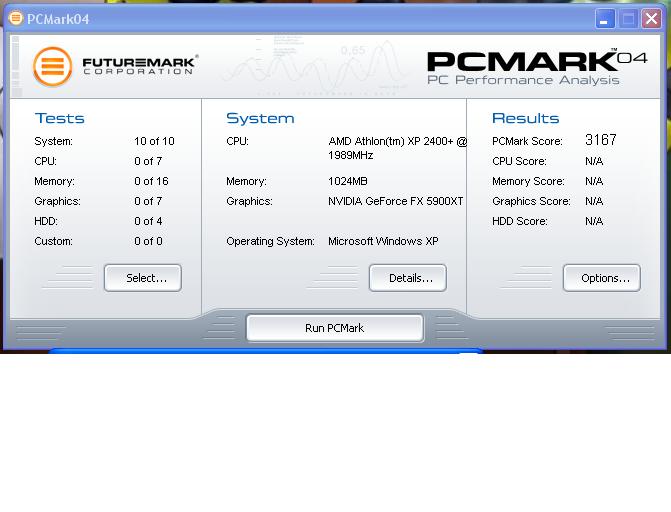Viewport: 671px width, 512px height.
Task: Click the custom tests '0 of 0' value
Action: pyautogui.click(x=148, y=241)
